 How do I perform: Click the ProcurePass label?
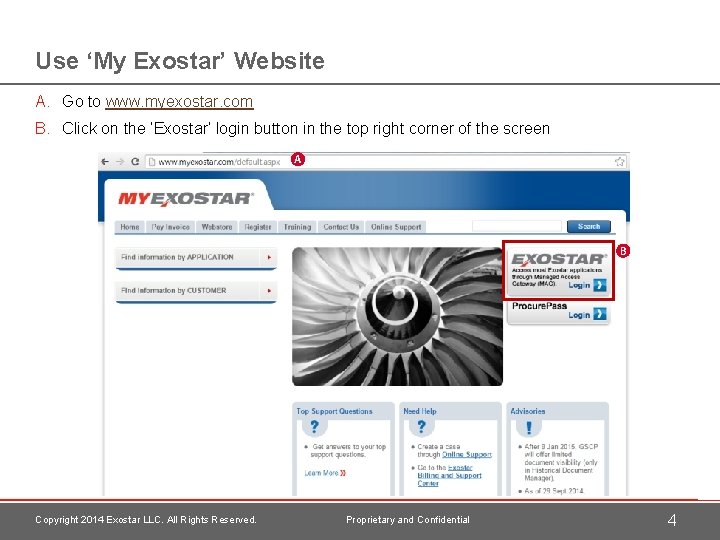pyautogui.click(x=540, y=306)
